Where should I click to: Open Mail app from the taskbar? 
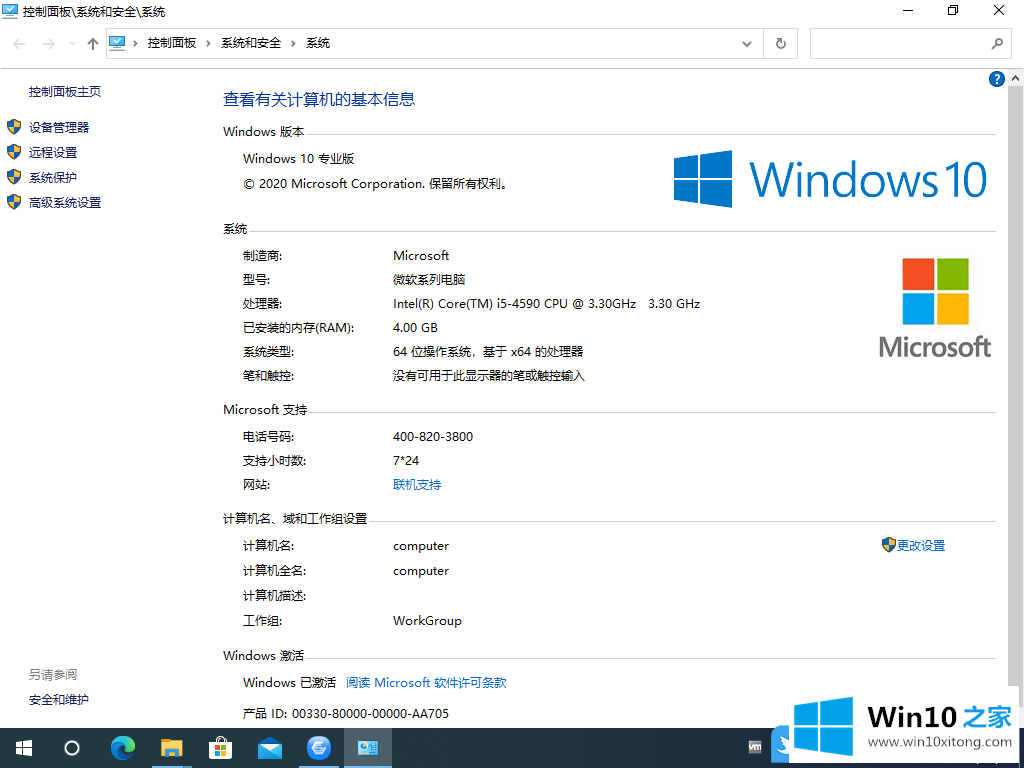[270, 748]
